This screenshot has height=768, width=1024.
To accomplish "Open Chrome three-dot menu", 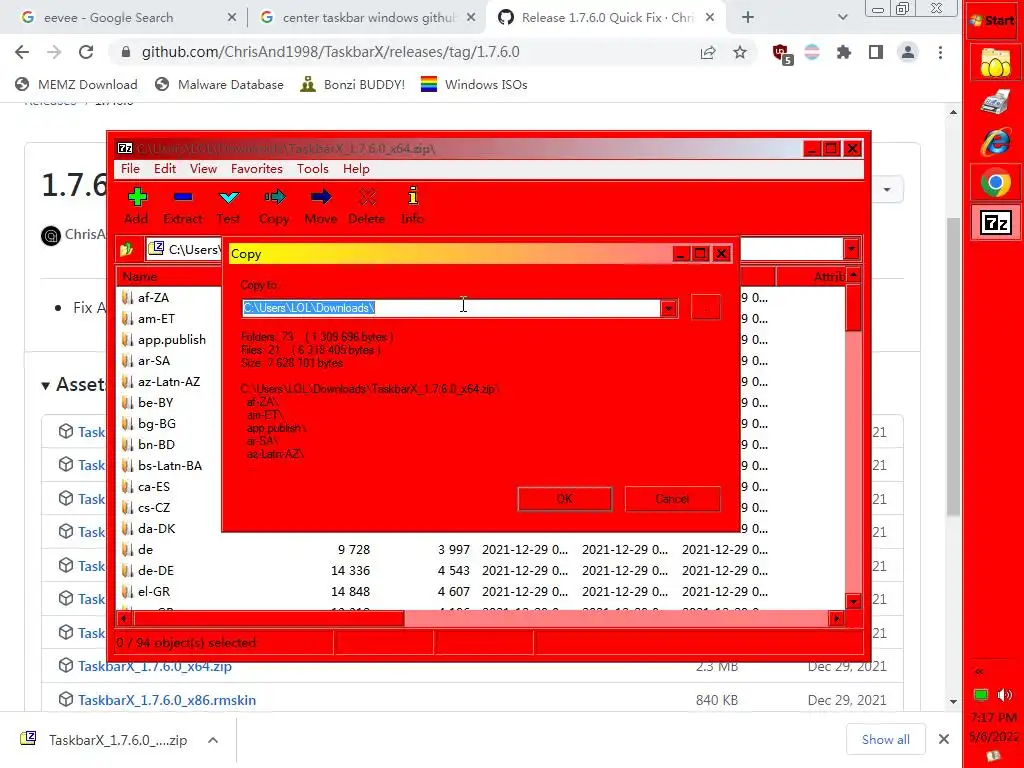I will [x=940, y=52].
